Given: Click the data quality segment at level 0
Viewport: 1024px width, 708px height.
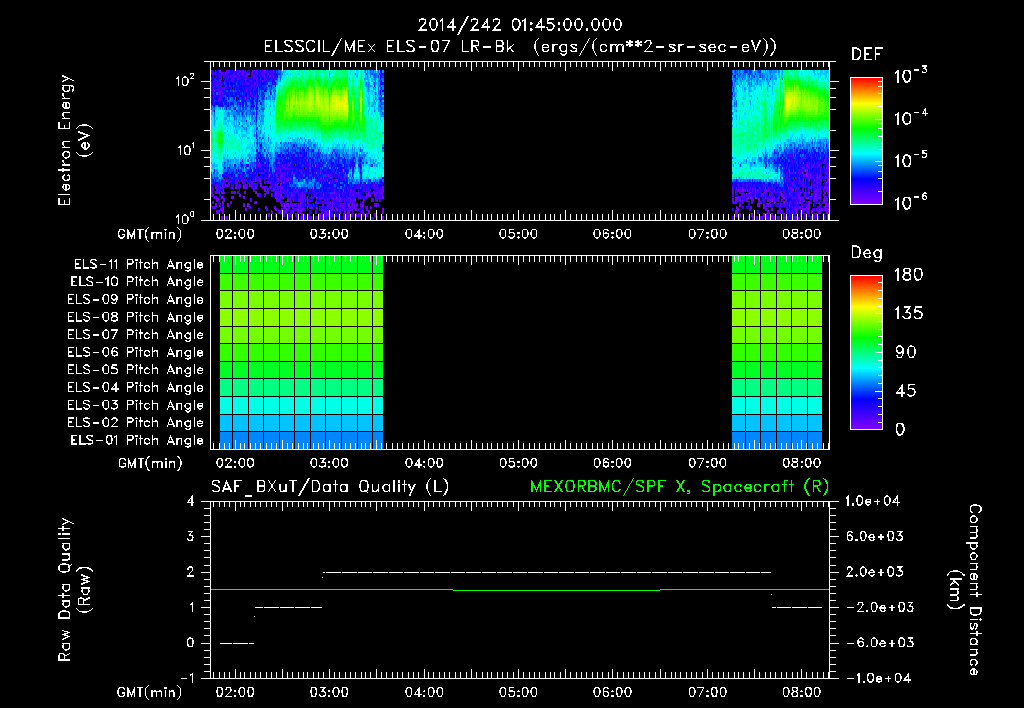Looking at the screenshot, I should [x=236, y=643].
